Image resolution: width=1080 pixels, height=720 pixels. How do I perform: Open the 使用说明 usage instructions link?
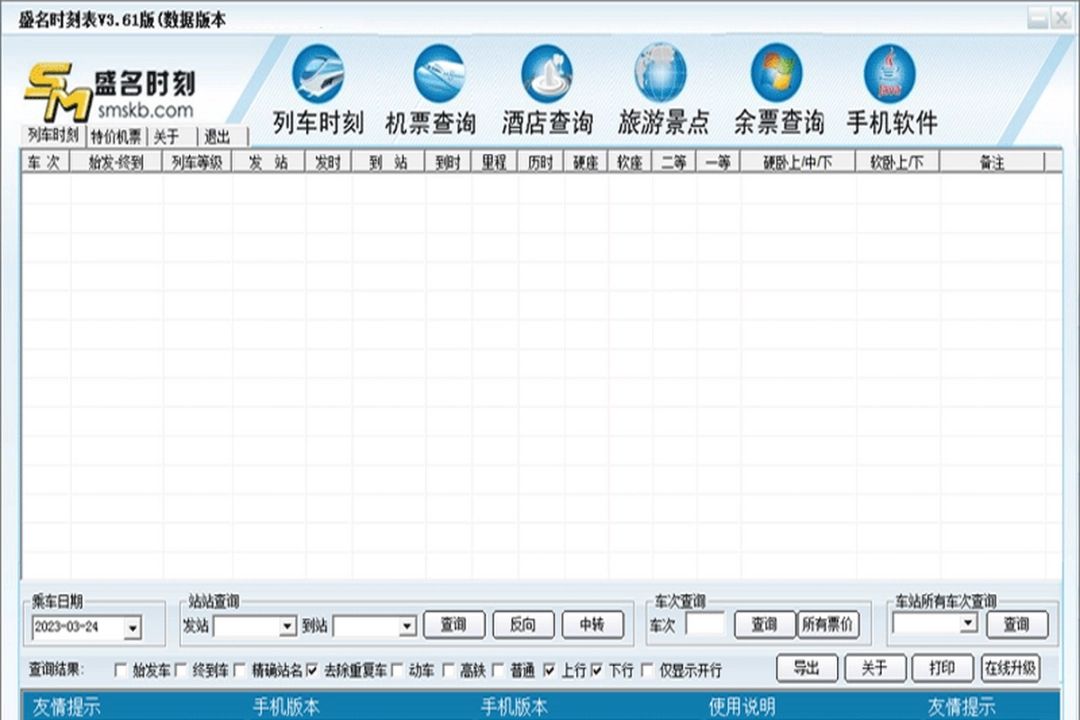tap(743, 704)
